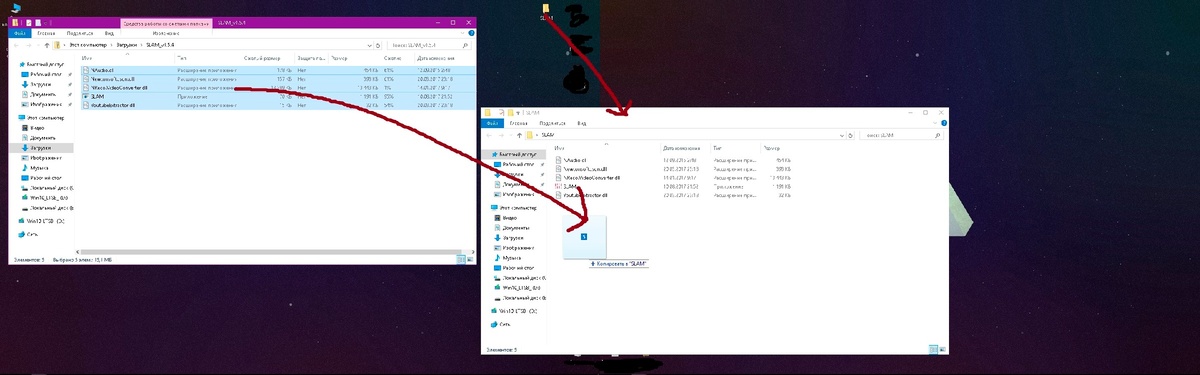Image resolution: width=1200 pixels, height=375 pixels.
Task: Refresh the SLAM folder window address bar
Action: (850, 135)
